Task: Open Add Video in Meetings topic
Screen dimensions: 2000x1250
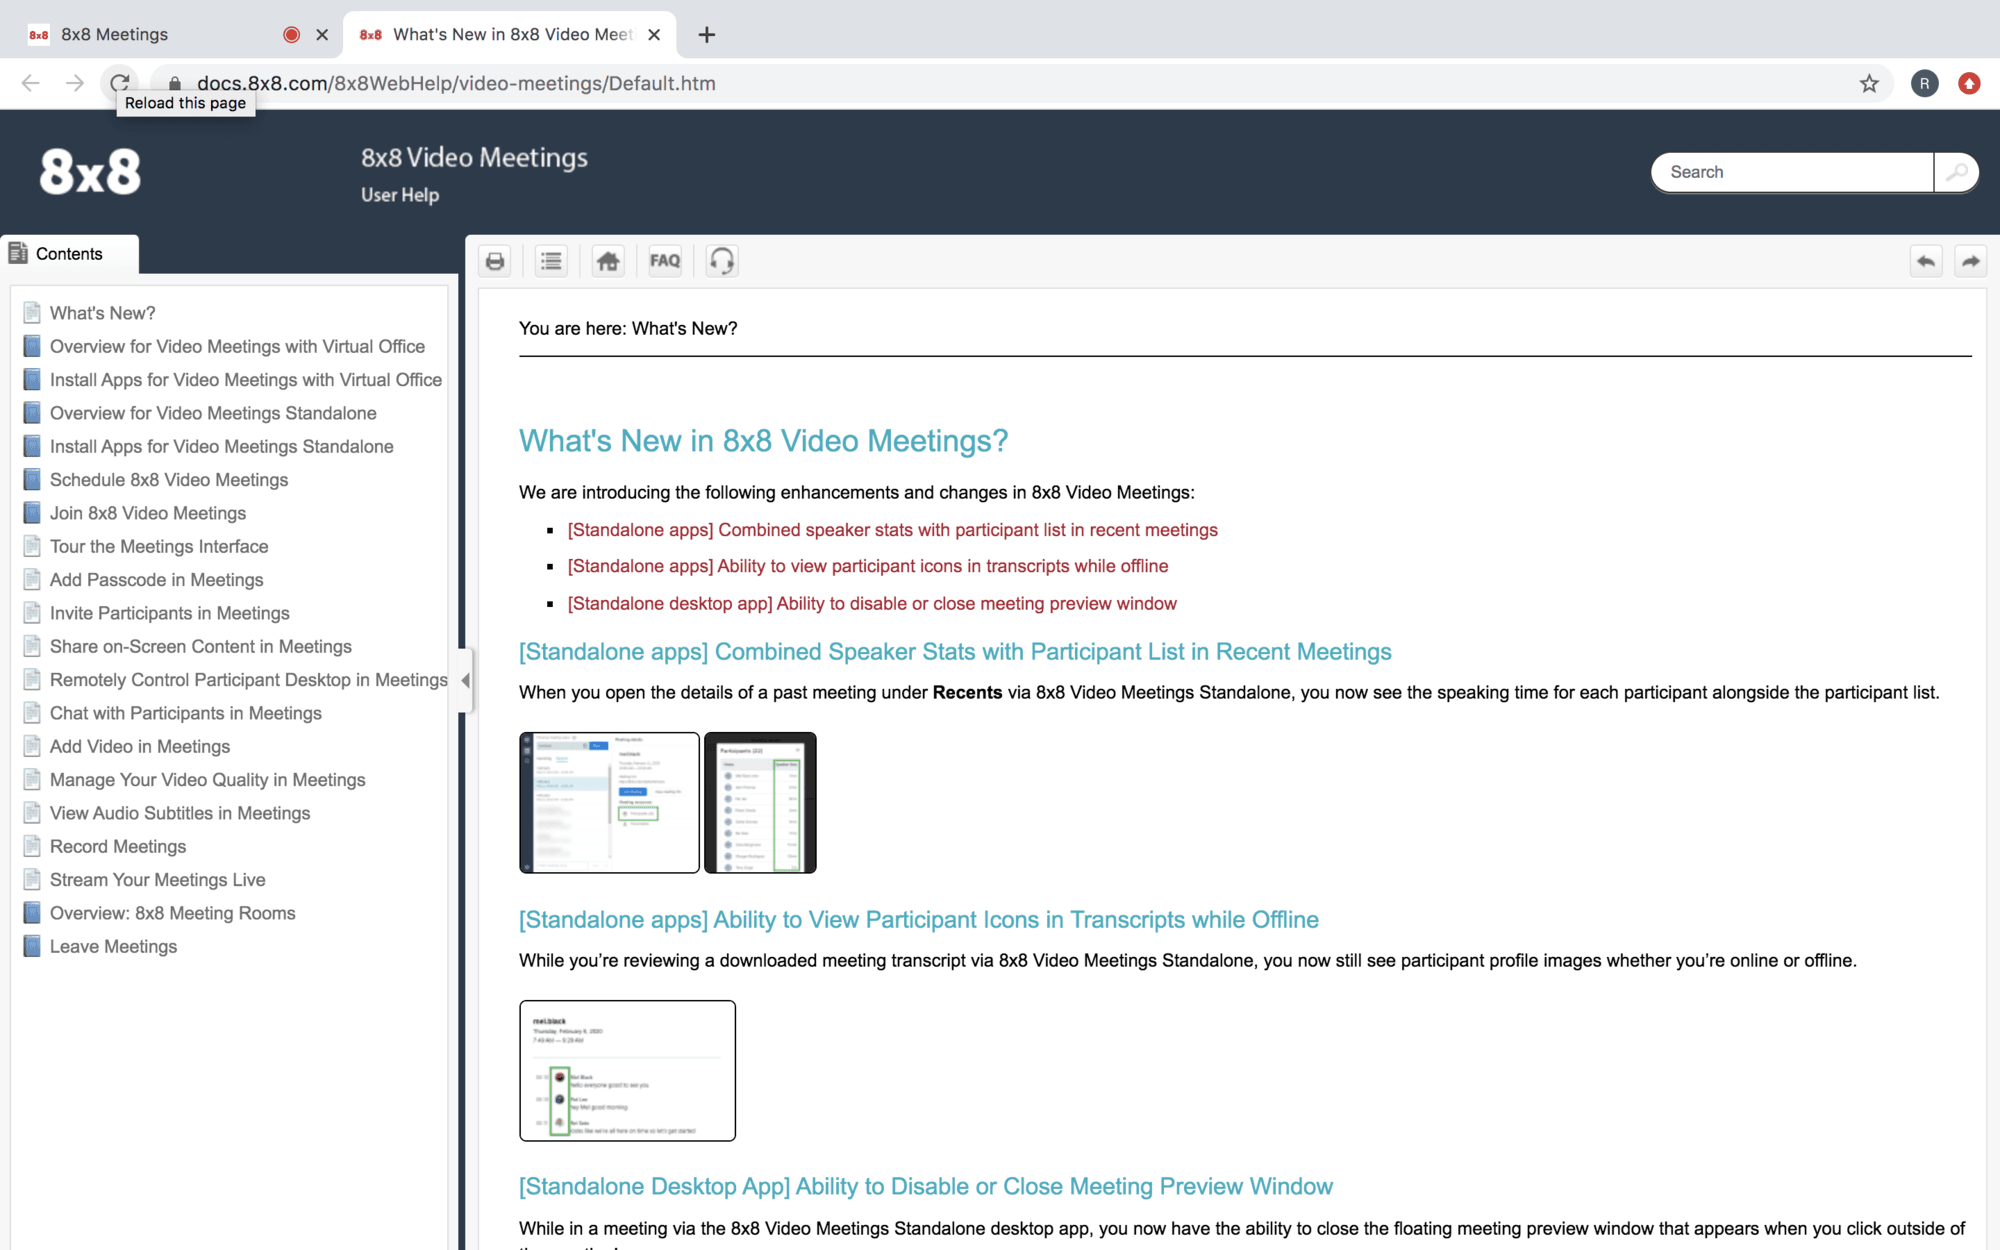Action: 139,746
